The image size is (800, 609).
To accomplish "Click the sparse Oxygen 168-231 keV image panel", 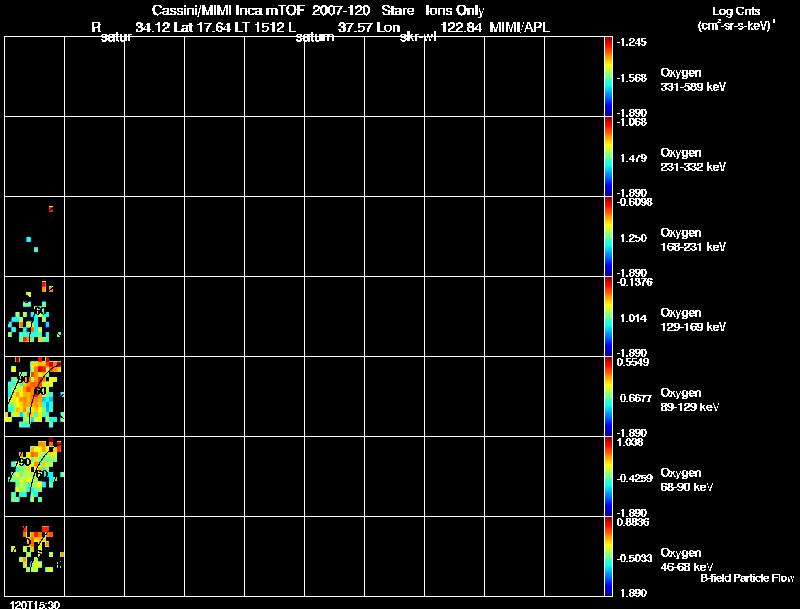I will coord(35,236).
